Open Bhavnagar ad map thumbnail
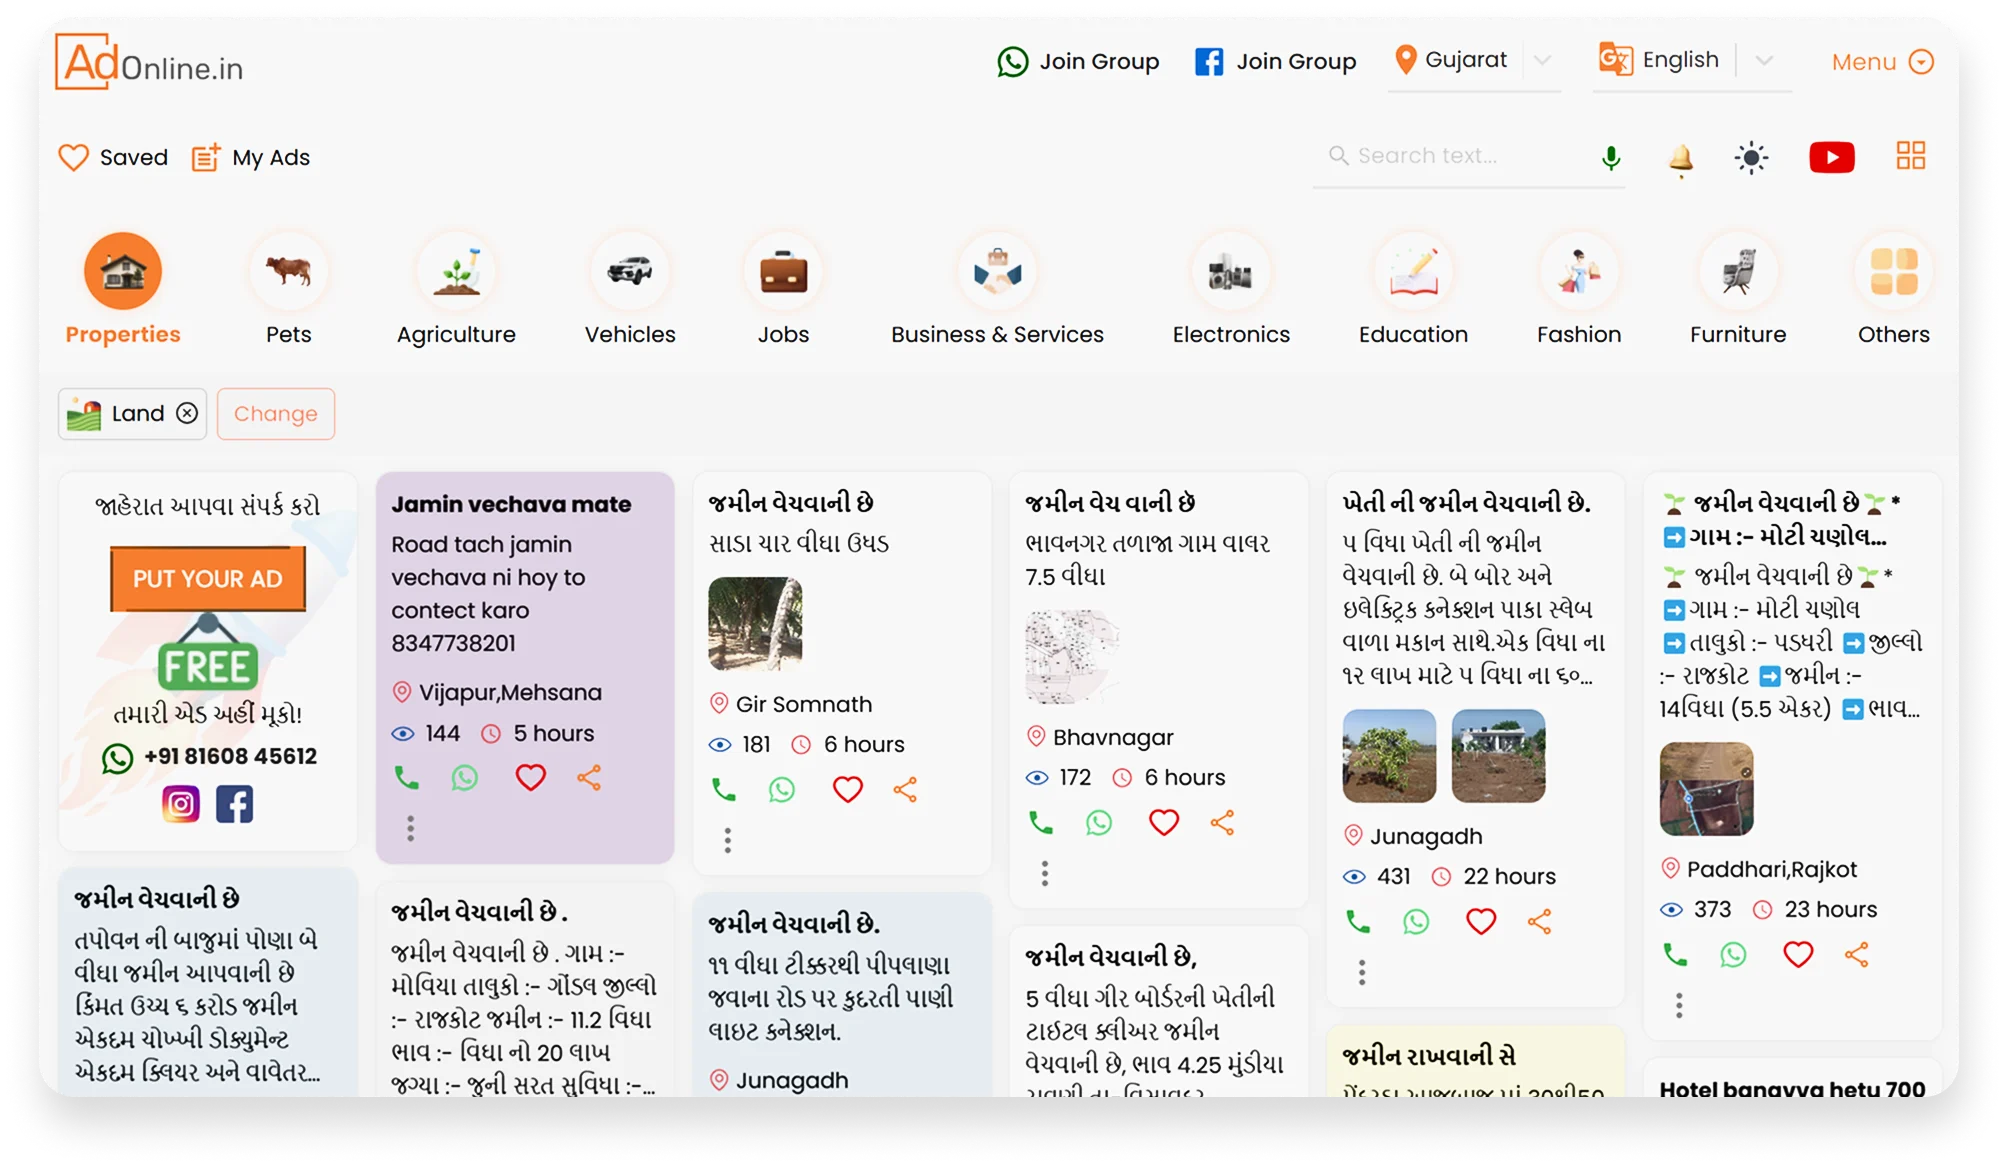This screenshot has width=2006, height=1166. 1072,657
